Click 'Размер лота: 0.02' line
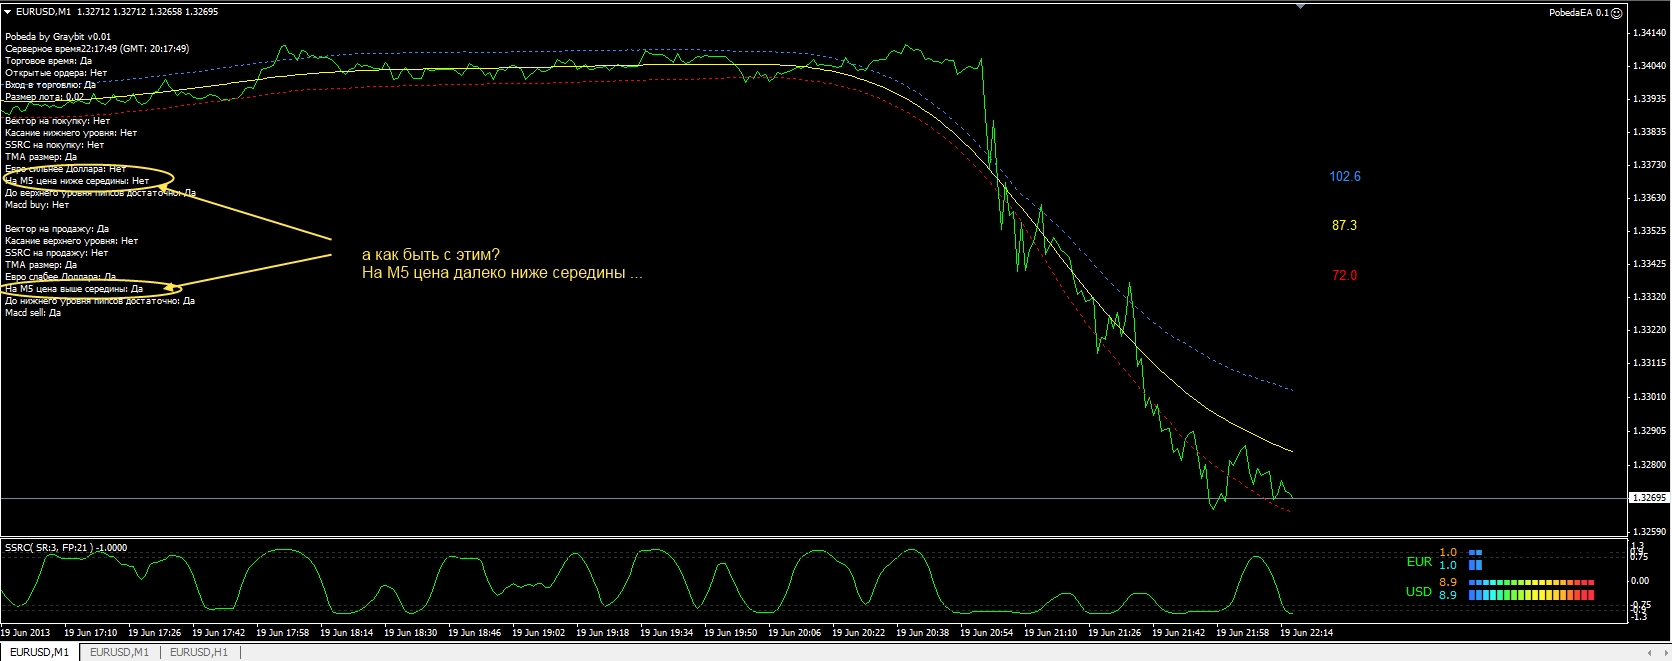 (x=45, y=97)
